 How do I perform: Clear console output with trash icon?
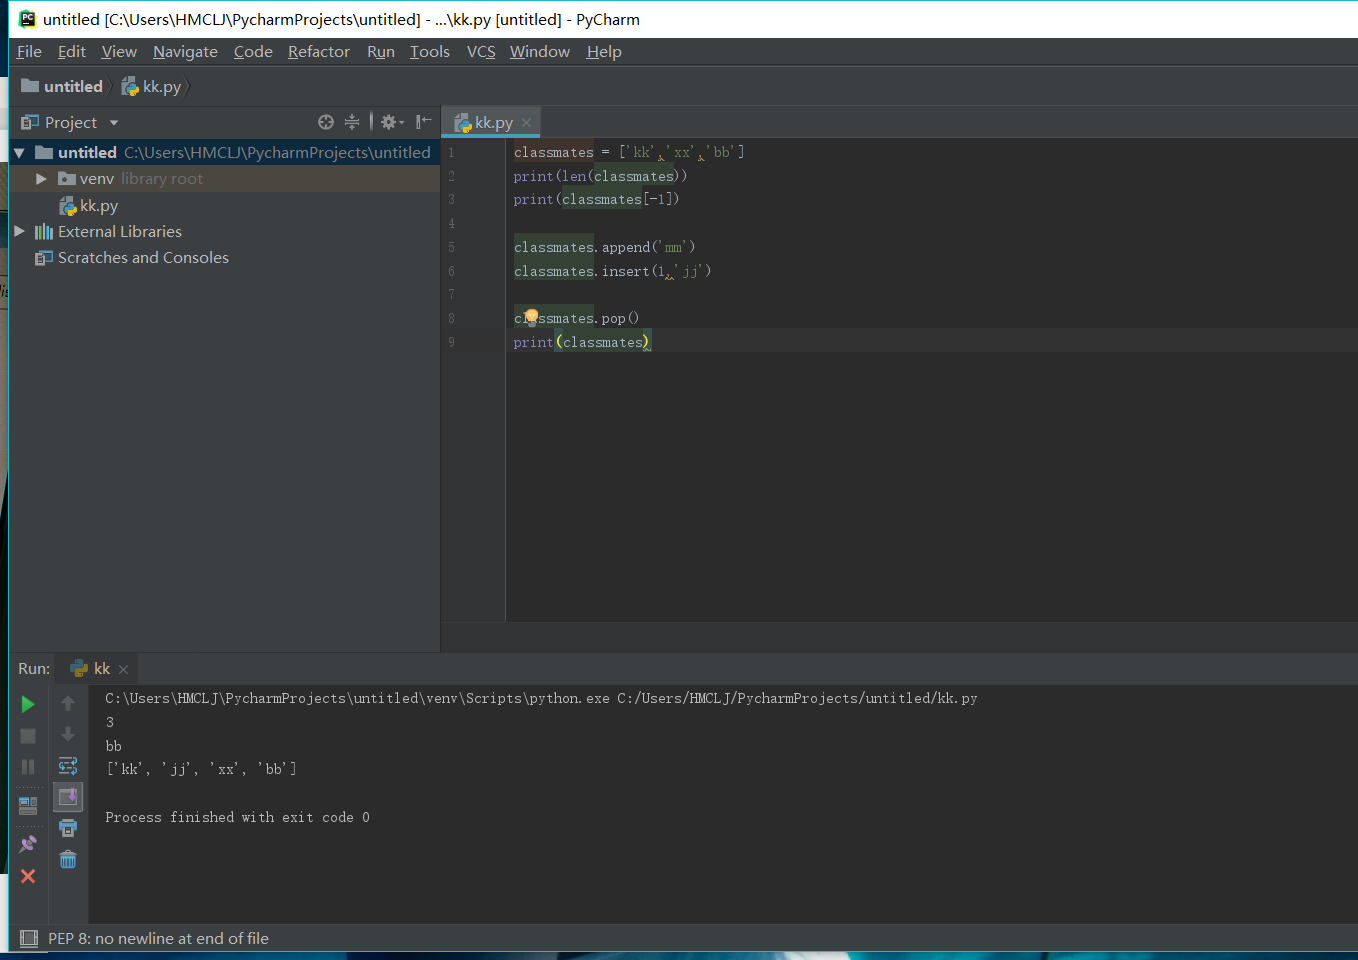click(x=68, y=860)
